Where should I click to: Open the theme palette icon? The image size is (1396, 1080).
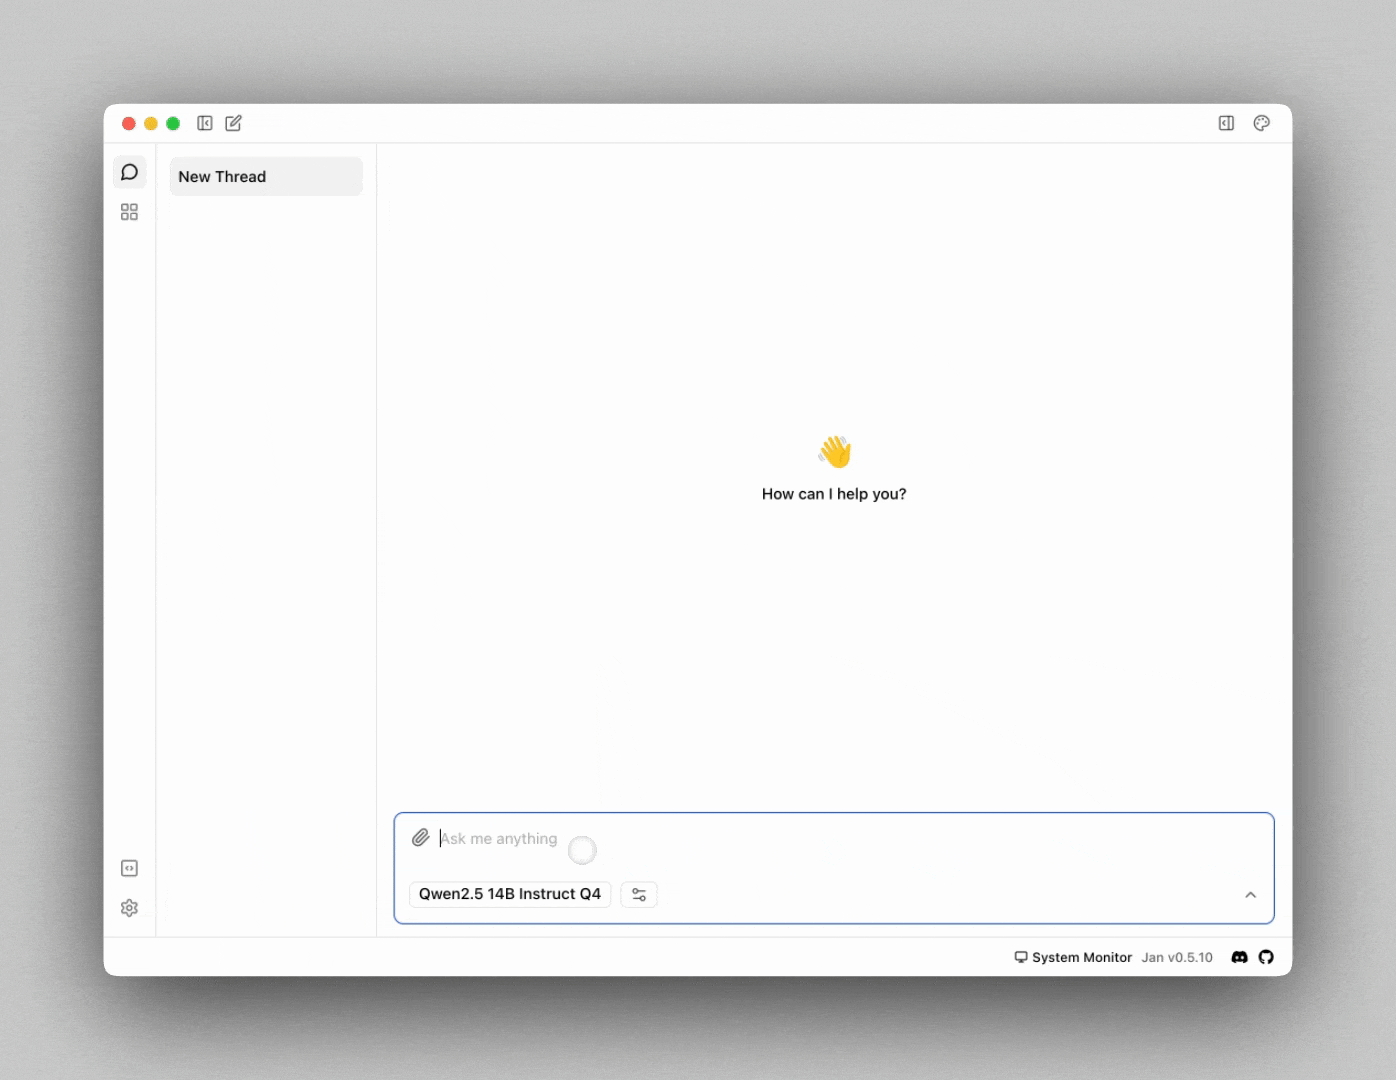1261,123
